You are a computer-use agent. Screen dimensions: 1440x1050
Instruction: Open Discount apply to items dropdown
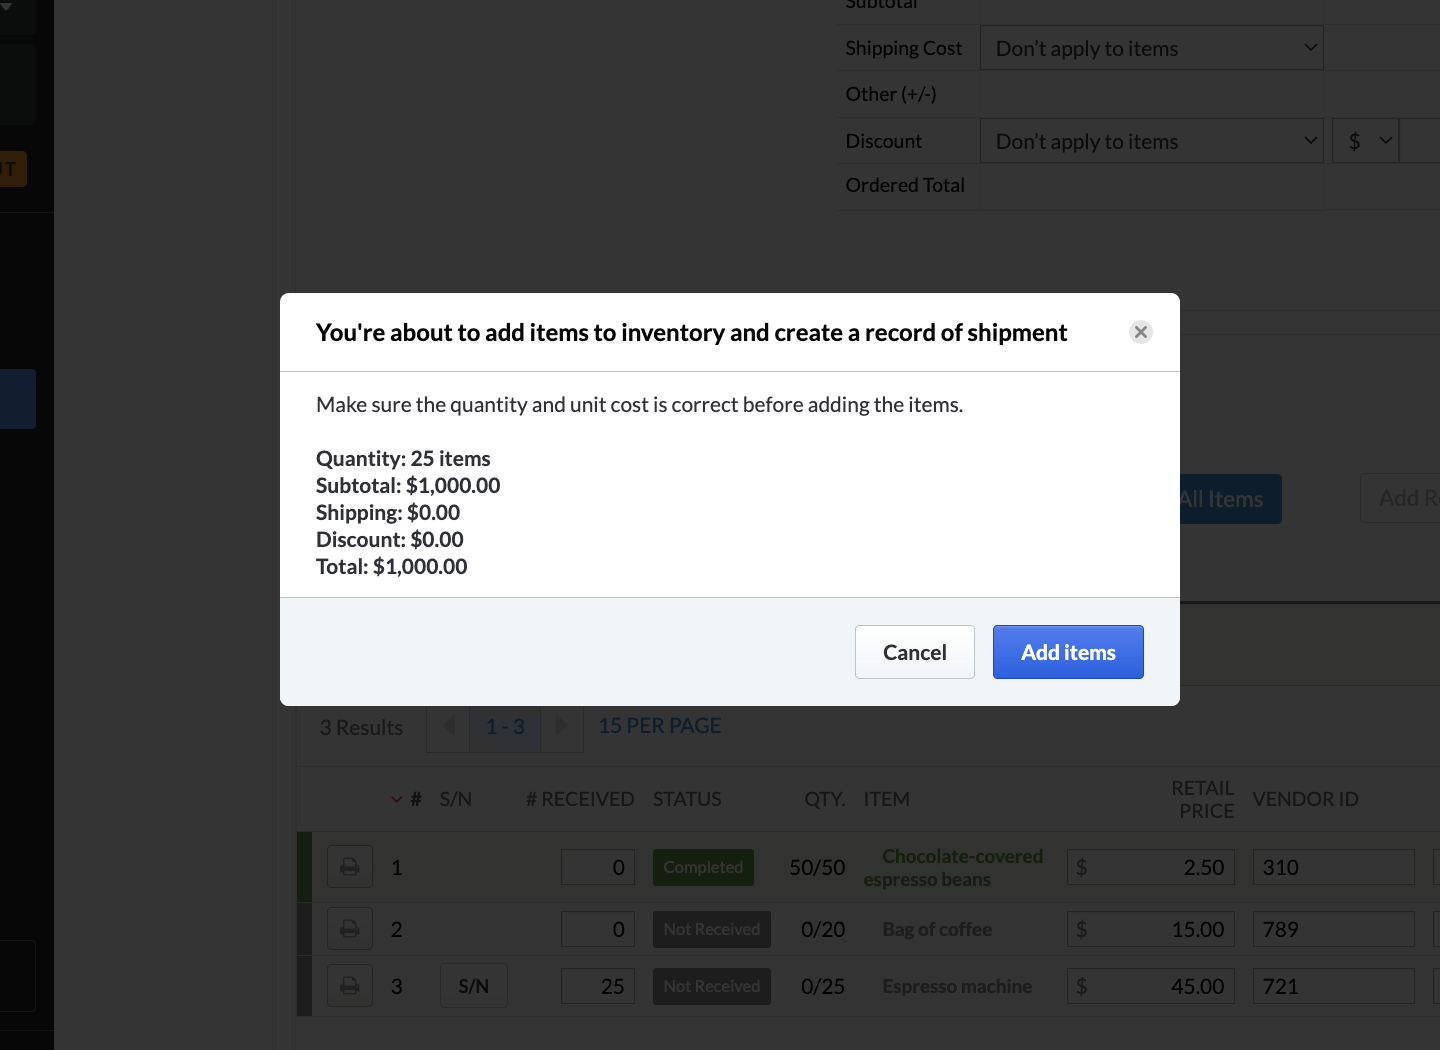(1151, 141)
